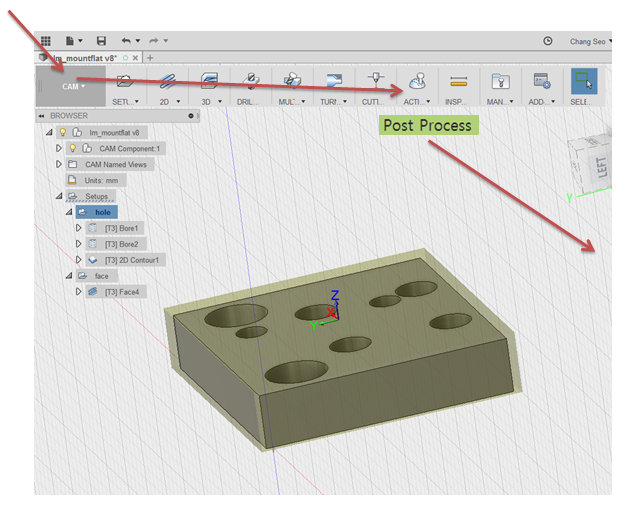
Task: Select lm_mountflat v8 in the browser
Action: (x=114, y=133)
